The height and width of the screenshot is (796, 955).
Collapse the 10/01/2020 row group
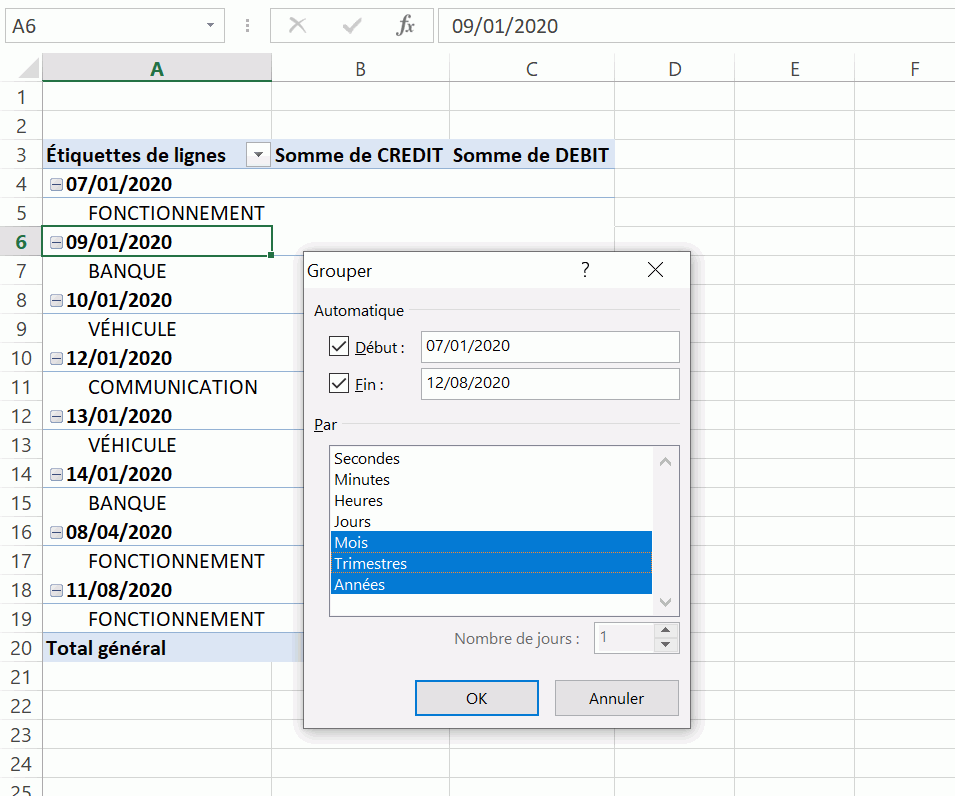[56, 300]
